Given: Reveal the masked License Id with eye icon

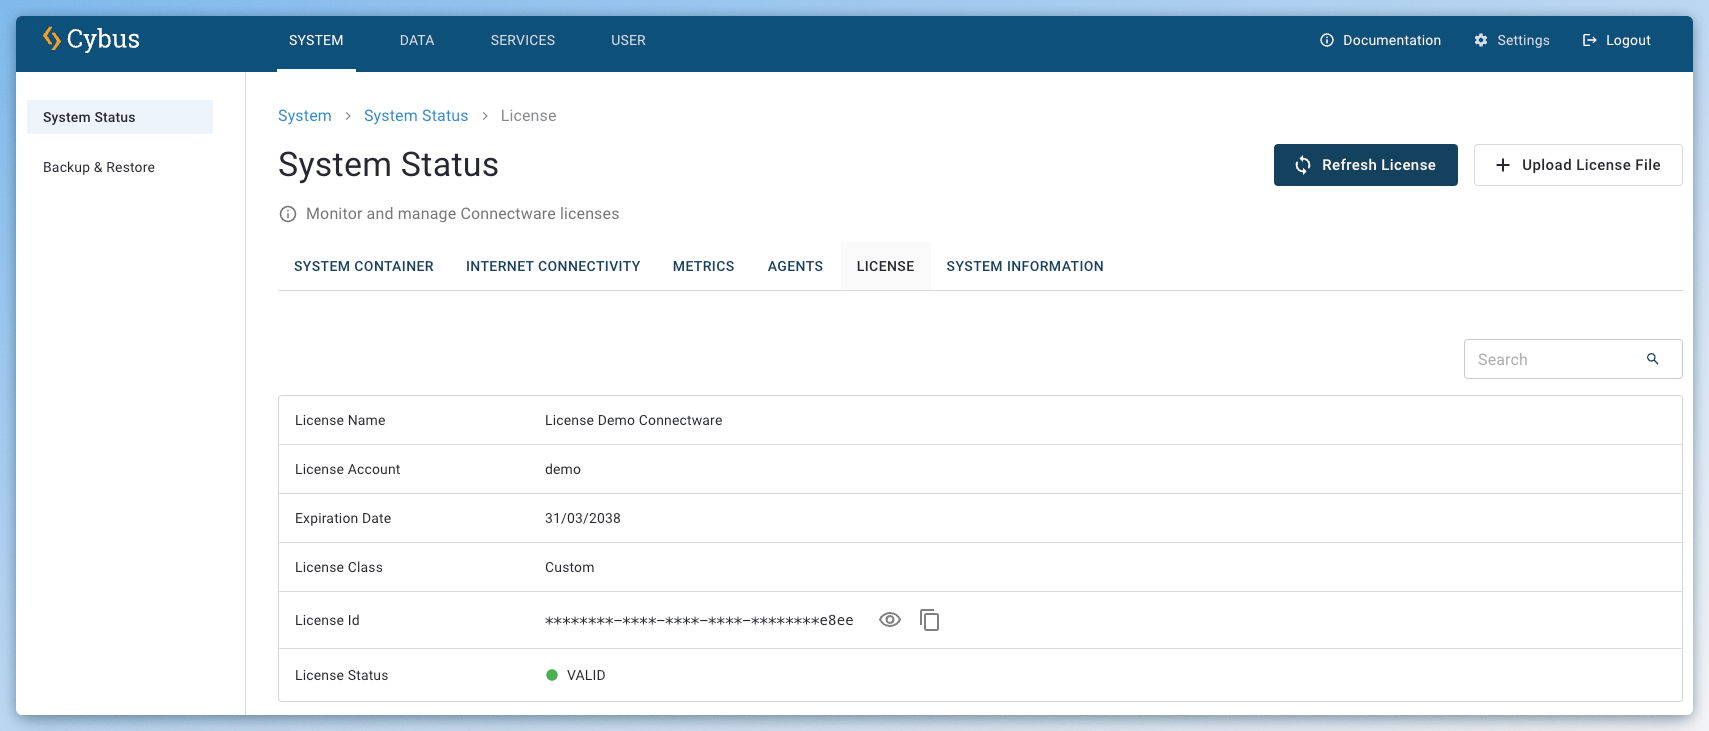Looking at the screenshot, I should (x=889, y=620).
